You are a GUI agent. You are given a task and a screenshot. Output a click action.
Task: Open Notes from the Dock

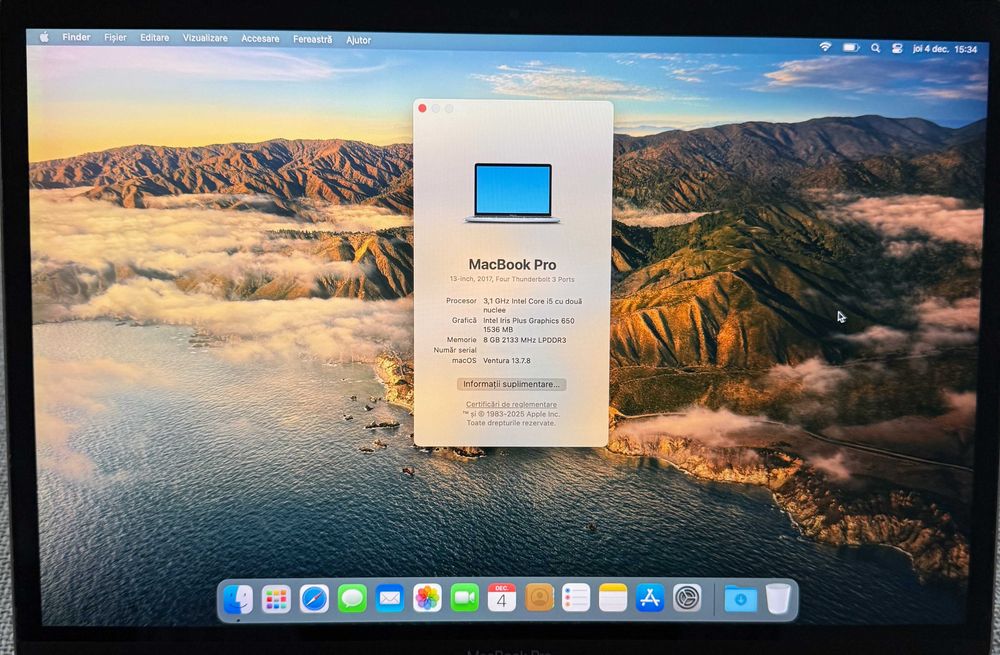click(613, 598)
